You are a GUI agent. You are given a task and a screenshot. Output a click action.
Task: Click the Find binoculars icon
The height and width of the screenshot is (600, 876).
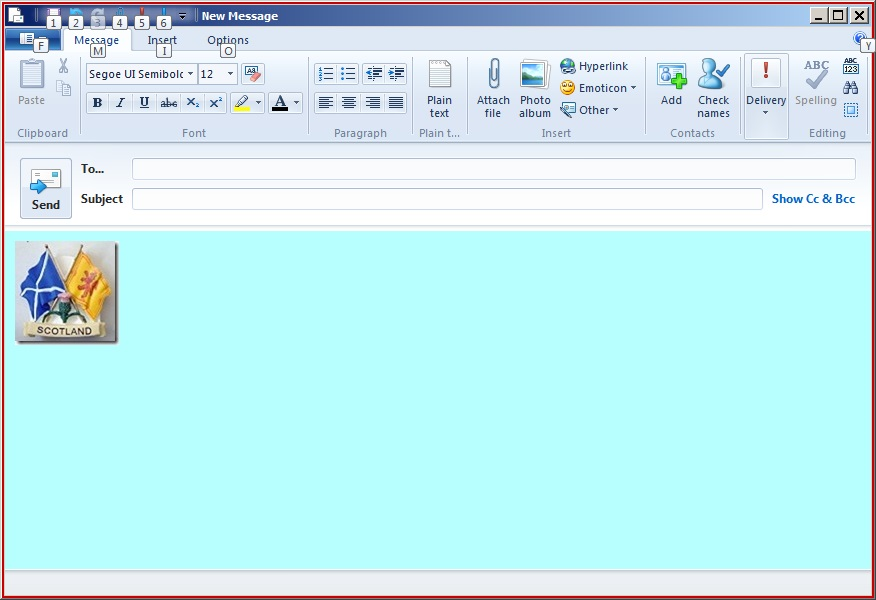[850, 88]
